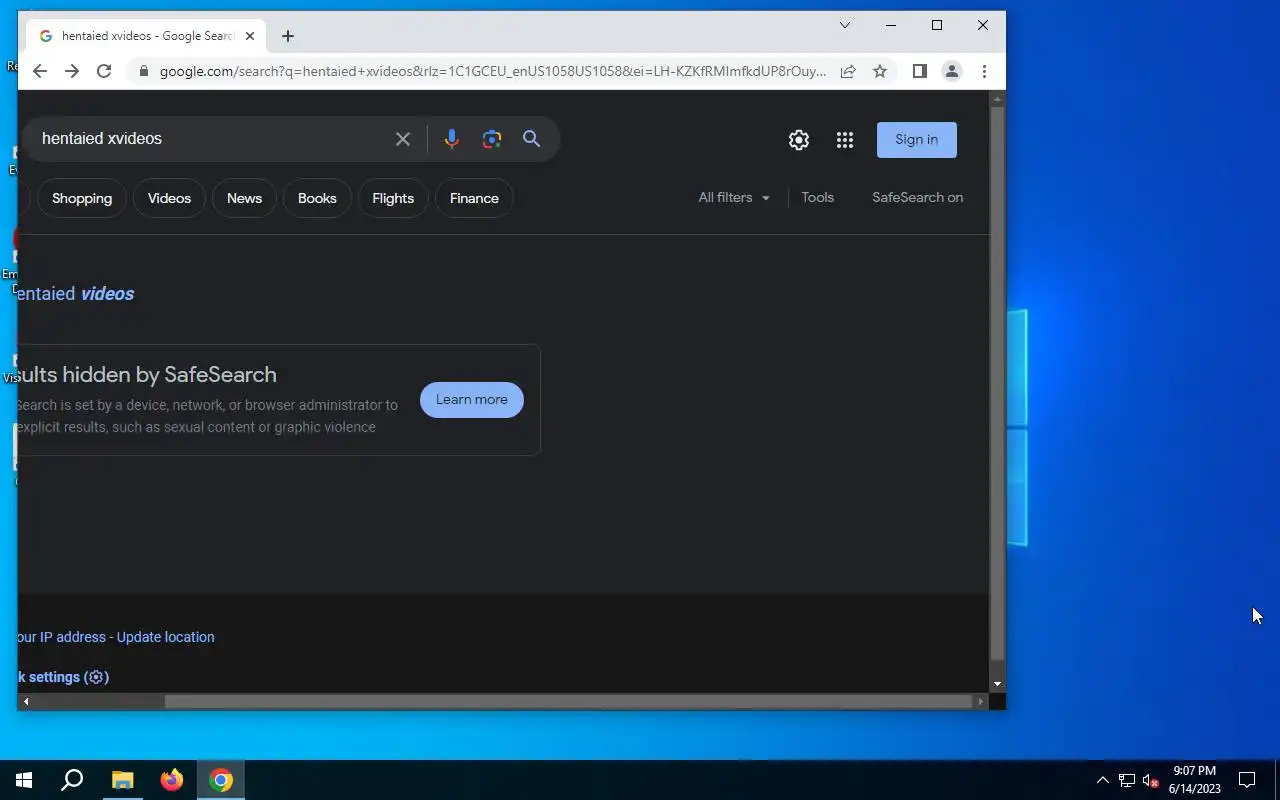Open Chrome three-dot menu
This screenshot has width=1280, height=800.
point(984,71)
